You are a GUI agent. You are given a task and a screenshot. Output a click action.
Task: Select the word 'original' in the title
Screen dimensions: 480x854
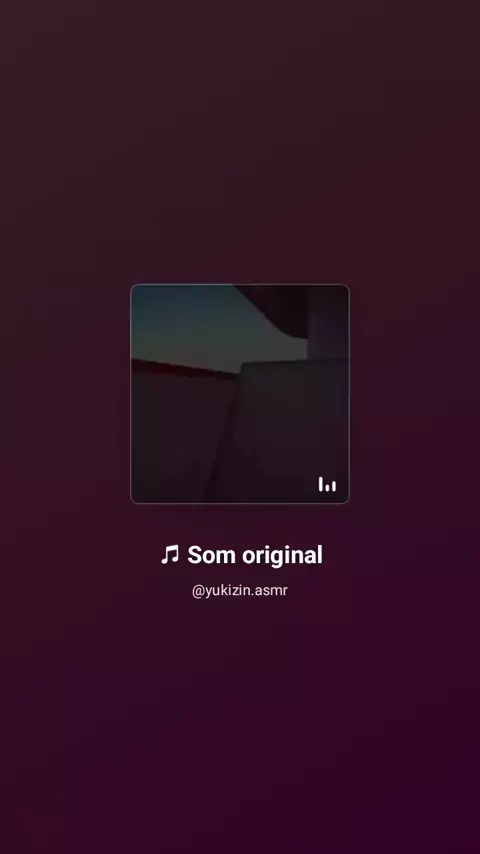(282, 556)
